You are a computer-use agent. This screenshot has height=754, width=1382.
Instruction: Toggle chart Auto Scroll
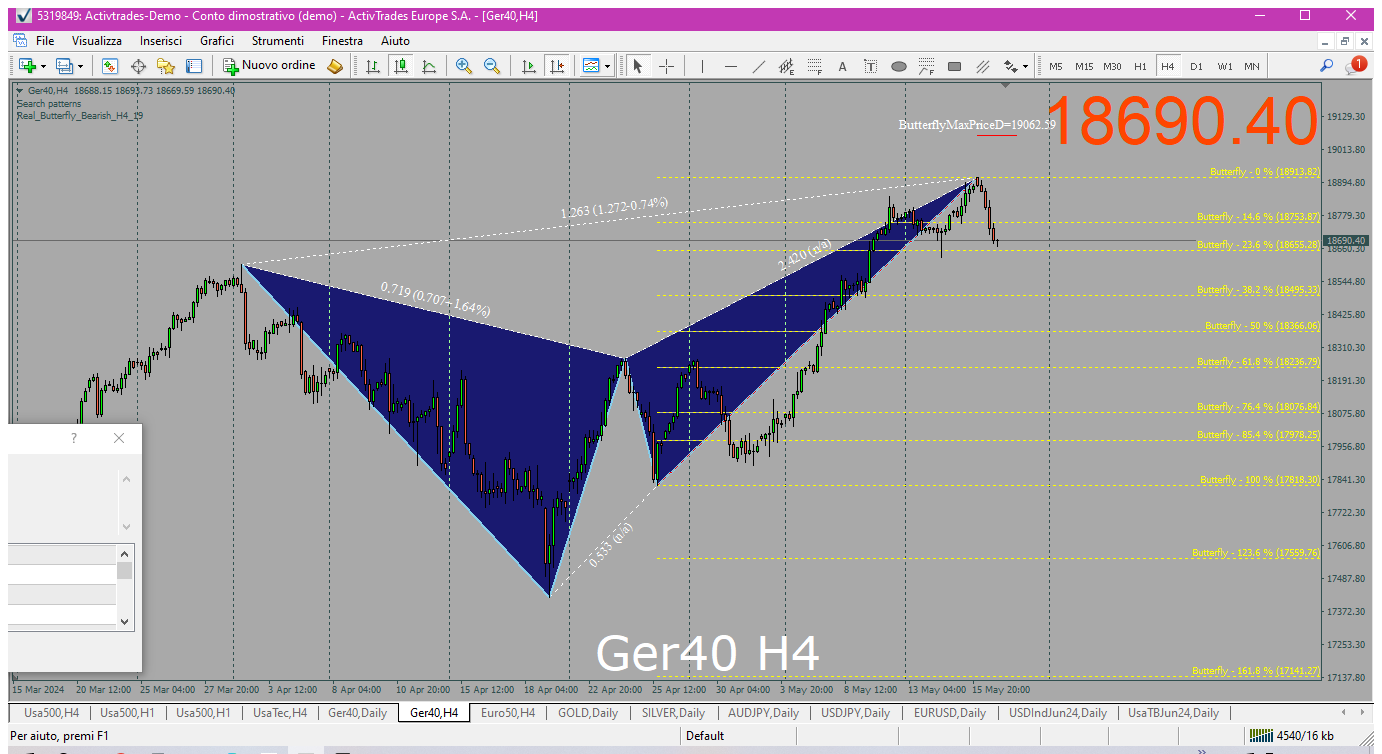[x=529, y=66]
